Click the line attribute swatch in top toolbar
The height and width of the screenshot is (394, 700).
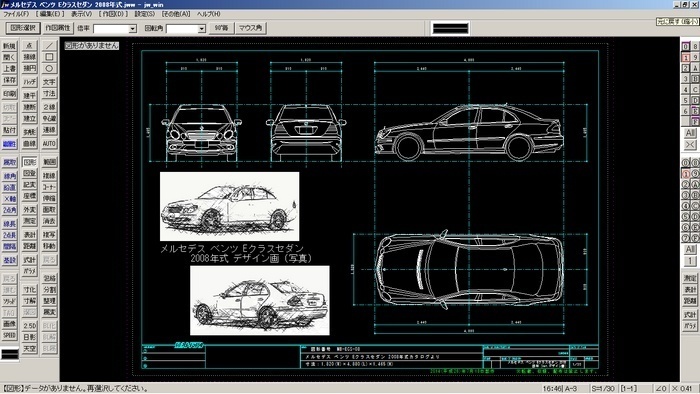(x=450, y=28)
